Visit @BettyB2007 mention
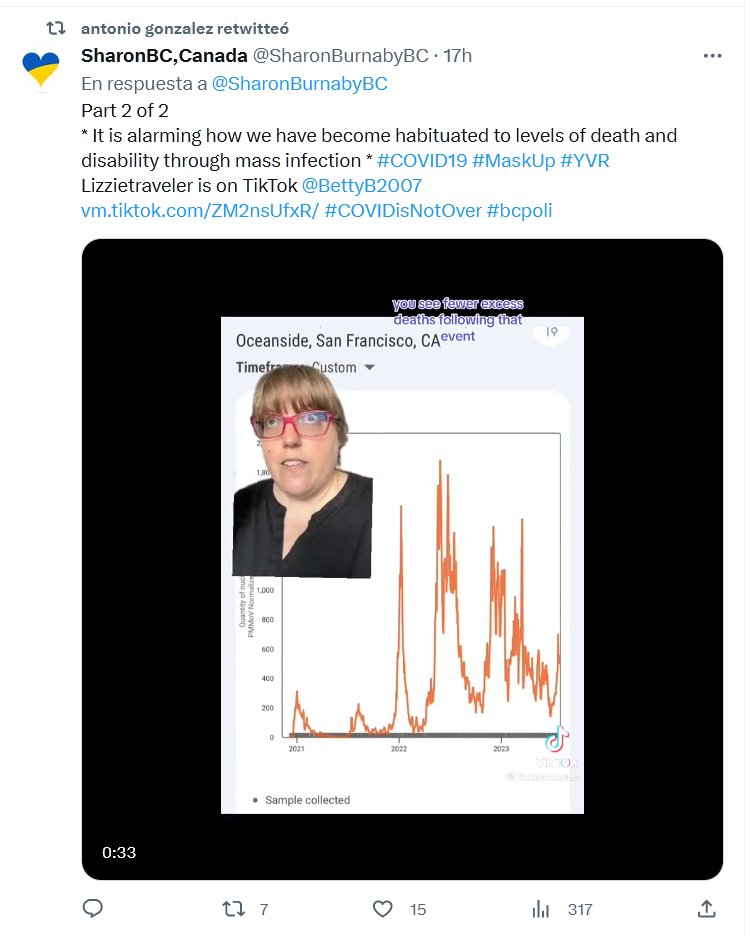This screenshot has height=936, width=750. pos(361,186)
